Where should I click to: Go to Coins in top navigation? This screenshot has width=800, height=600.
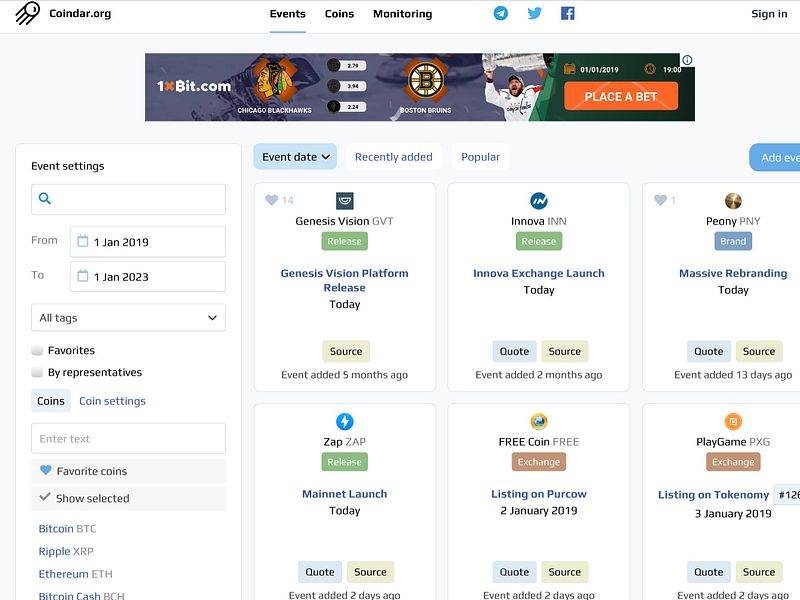[x=339, y=14]
